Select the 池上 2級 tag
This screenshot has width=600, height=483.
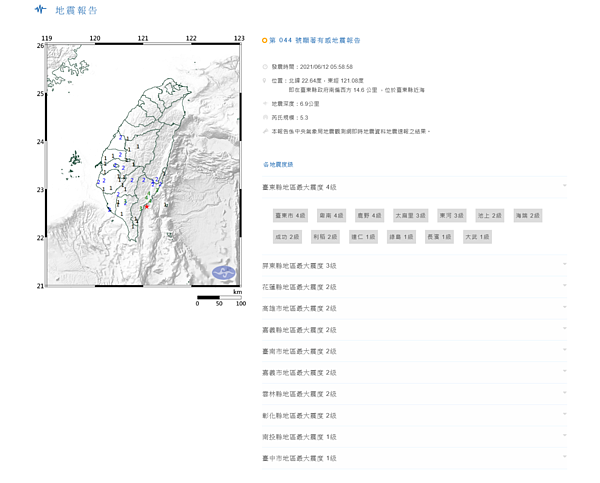click(489, 215)
